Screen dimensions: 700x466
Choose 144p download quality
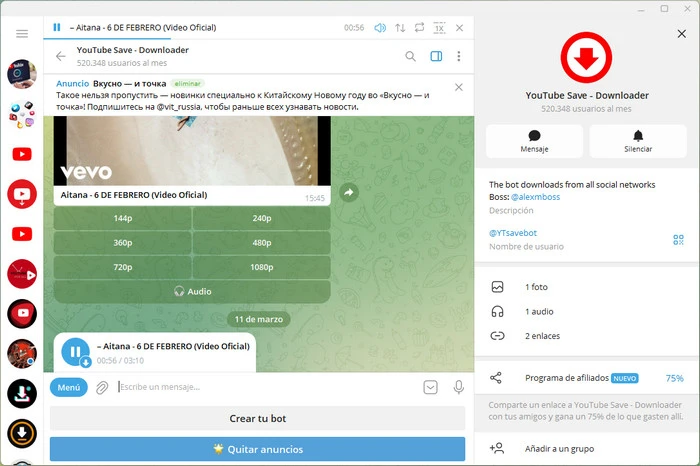click(123, 218)
